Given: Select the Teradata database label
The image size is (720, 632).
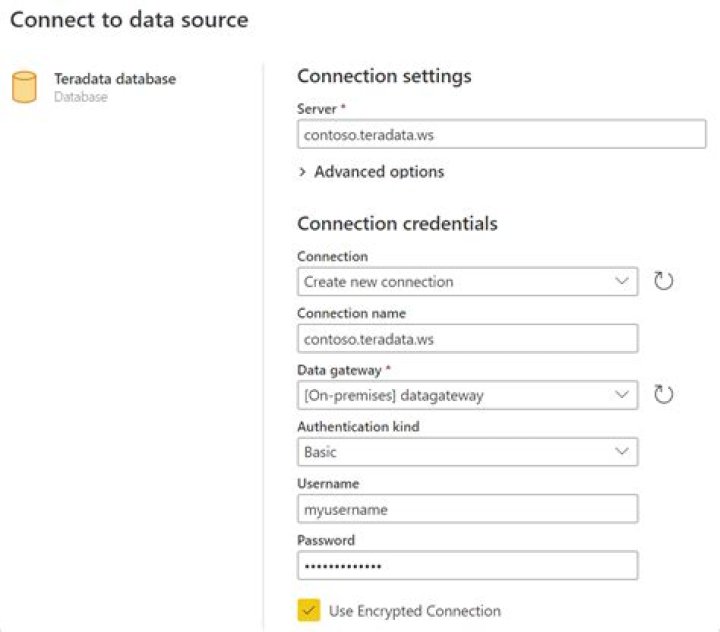Looking at the screenshot, I should click(x=115, y=79).
